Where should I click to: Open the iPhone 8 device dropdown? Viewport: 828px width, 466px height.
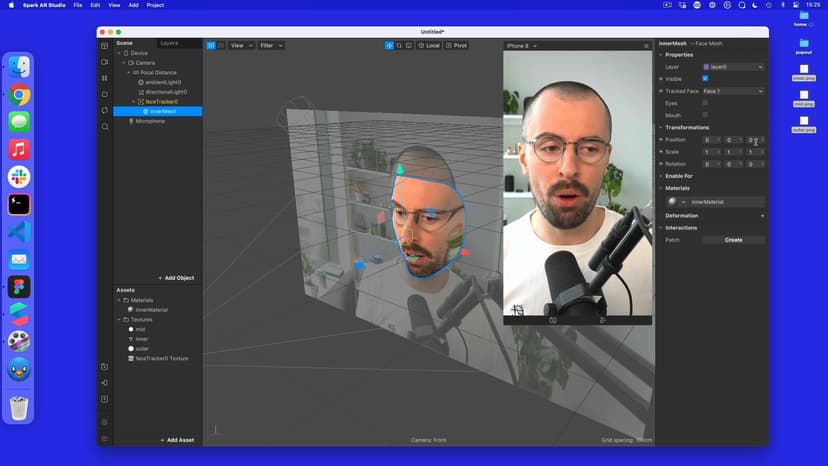(x=521, y=46)
